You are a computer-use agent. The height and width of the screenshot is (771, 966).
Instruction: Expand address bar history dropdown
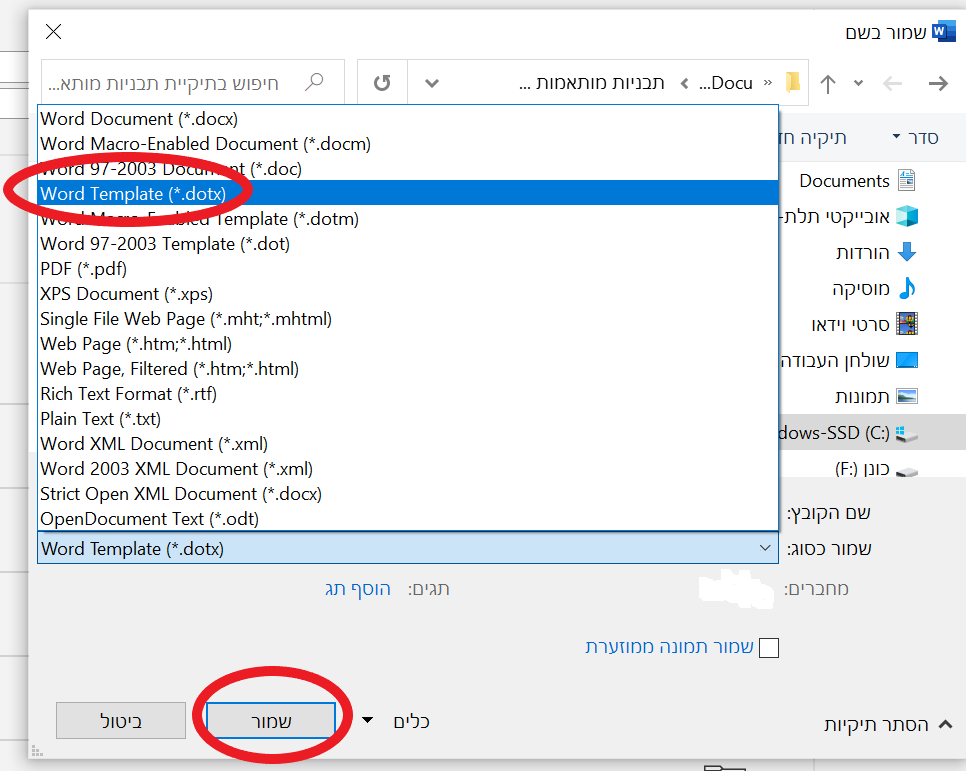click(x=432, y=83)
